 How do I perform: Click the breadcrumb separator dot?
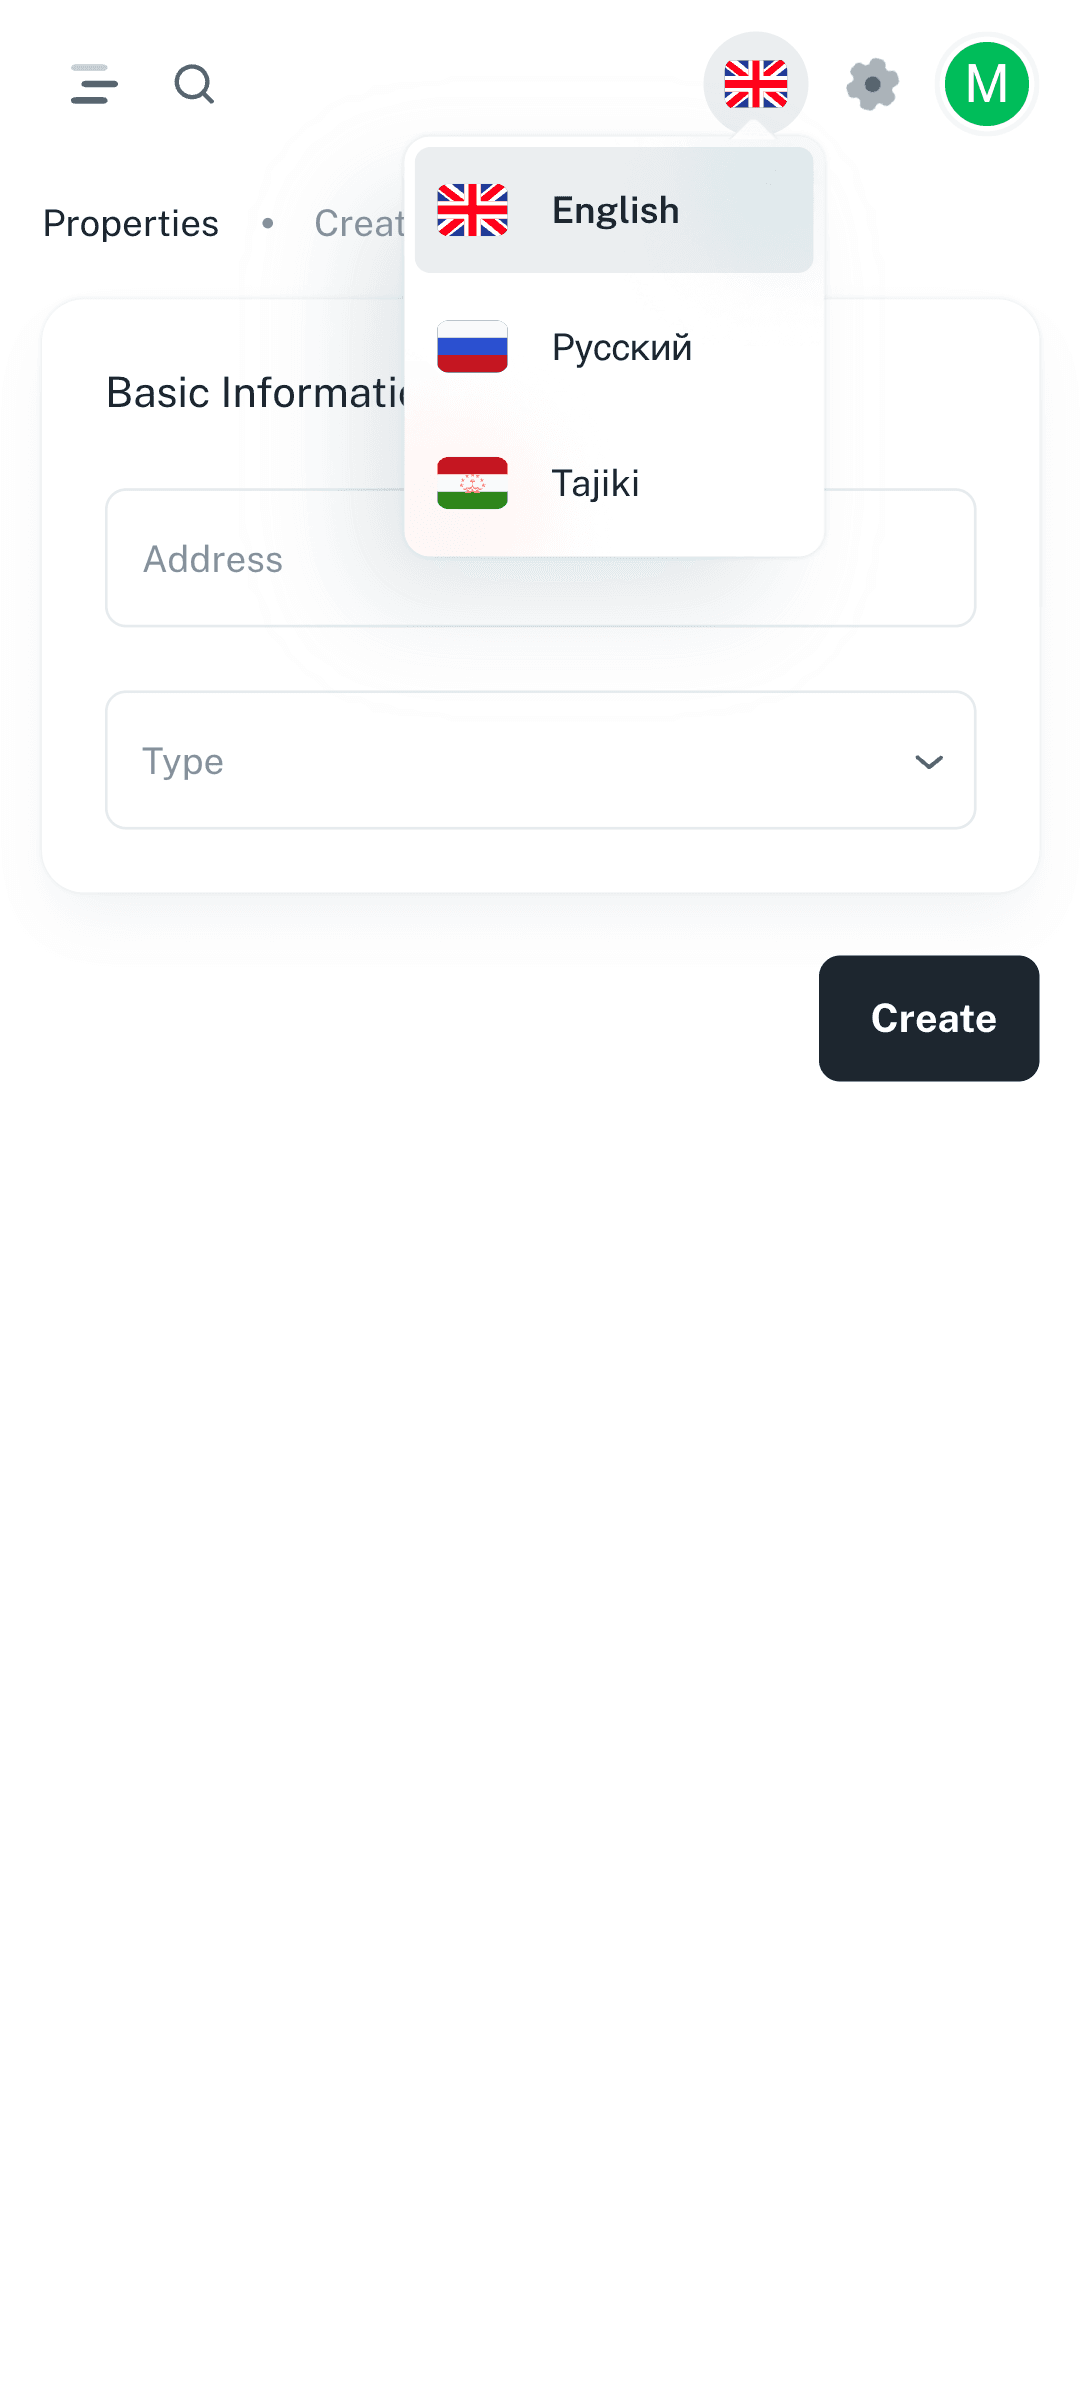(268, 224)
